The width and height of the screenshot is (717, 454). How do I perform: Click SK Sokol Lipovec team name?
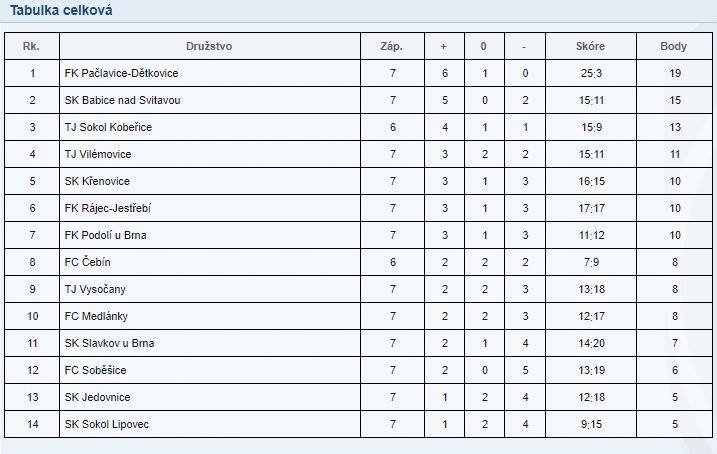click(107, 424)
